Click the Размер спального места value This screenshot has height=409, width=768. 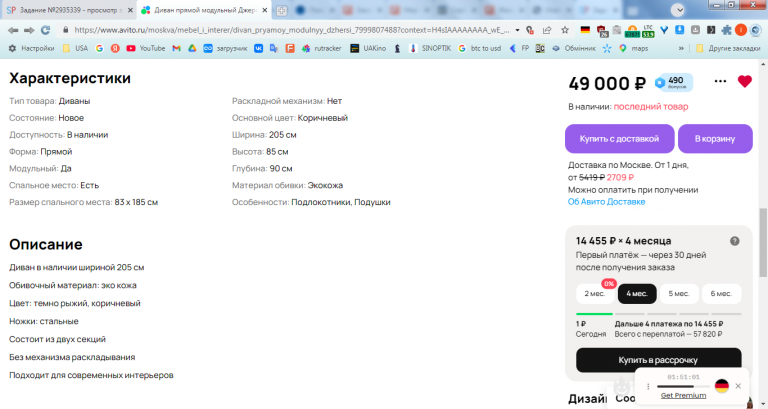pos(136,202)
